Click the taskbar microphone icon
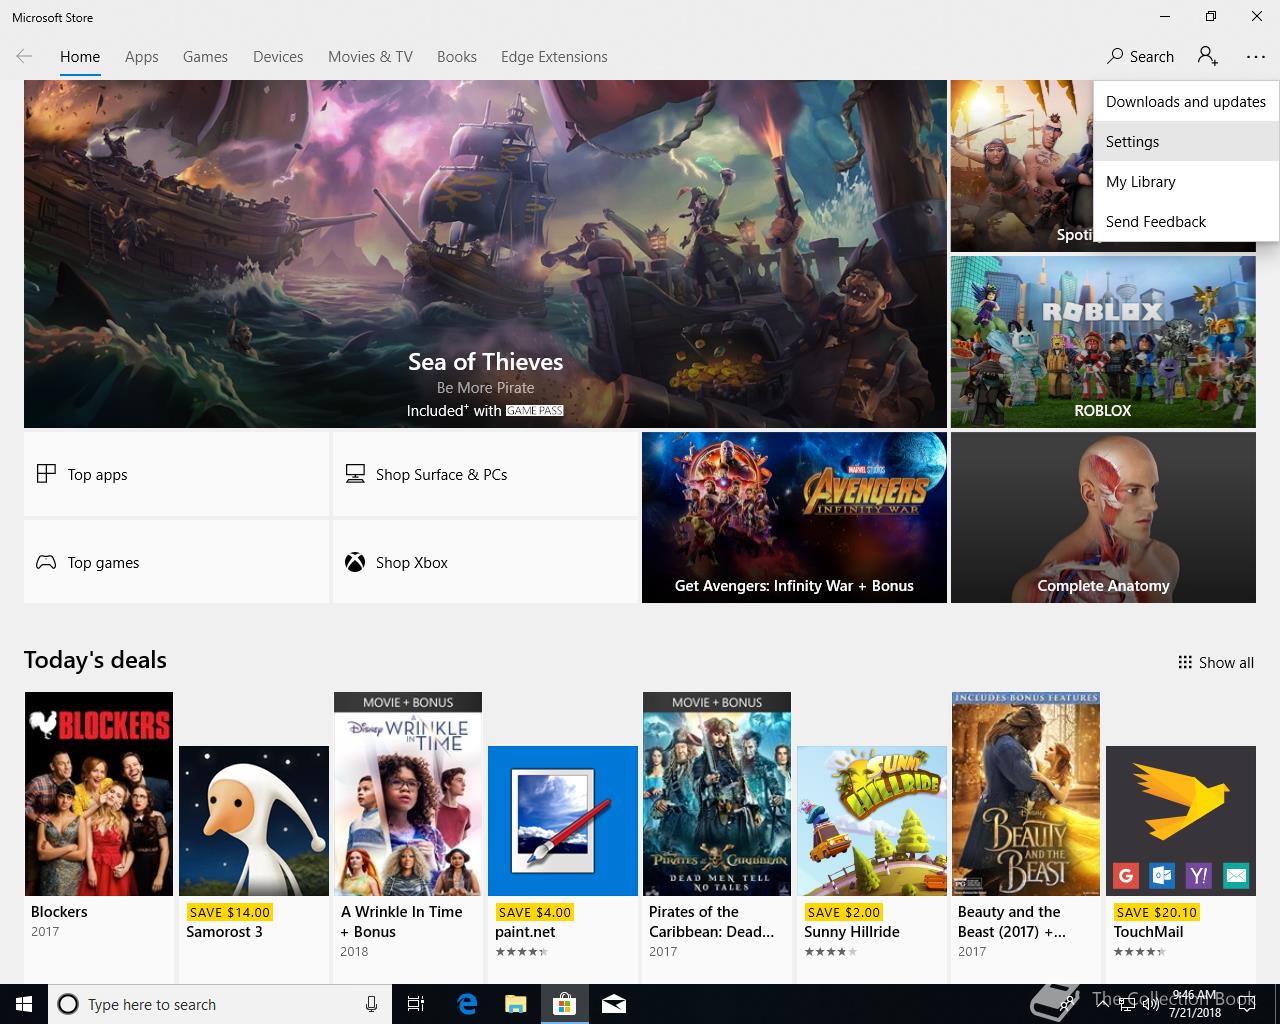The image size is (1280, 1024). pyautogui.click(x=371, y=1004)
